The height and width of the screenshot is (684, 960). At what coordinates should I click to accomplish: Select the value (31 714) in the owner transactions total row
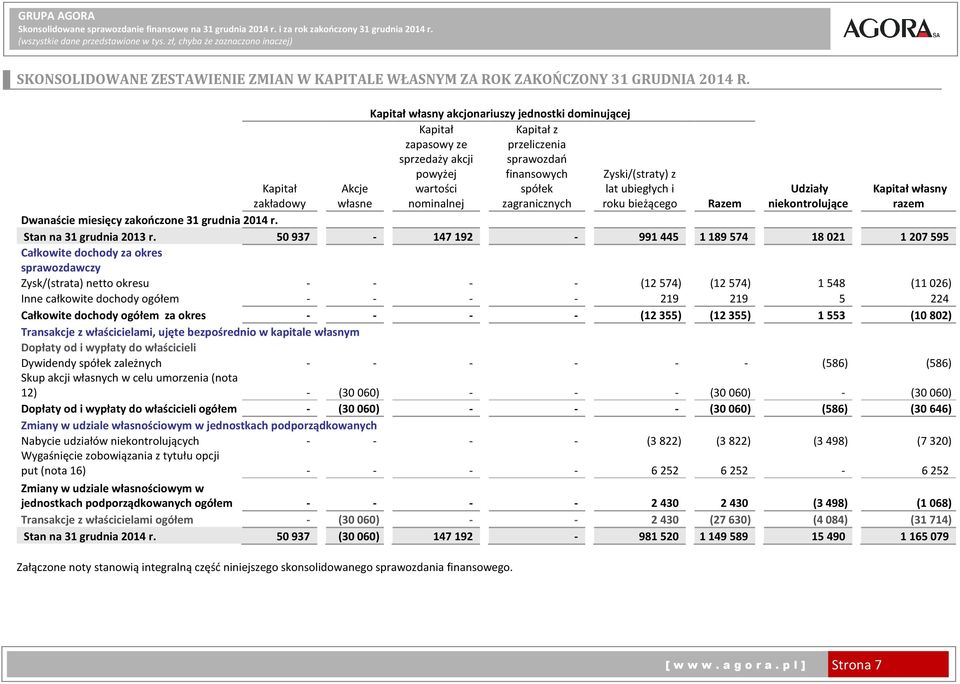(931, 520)
